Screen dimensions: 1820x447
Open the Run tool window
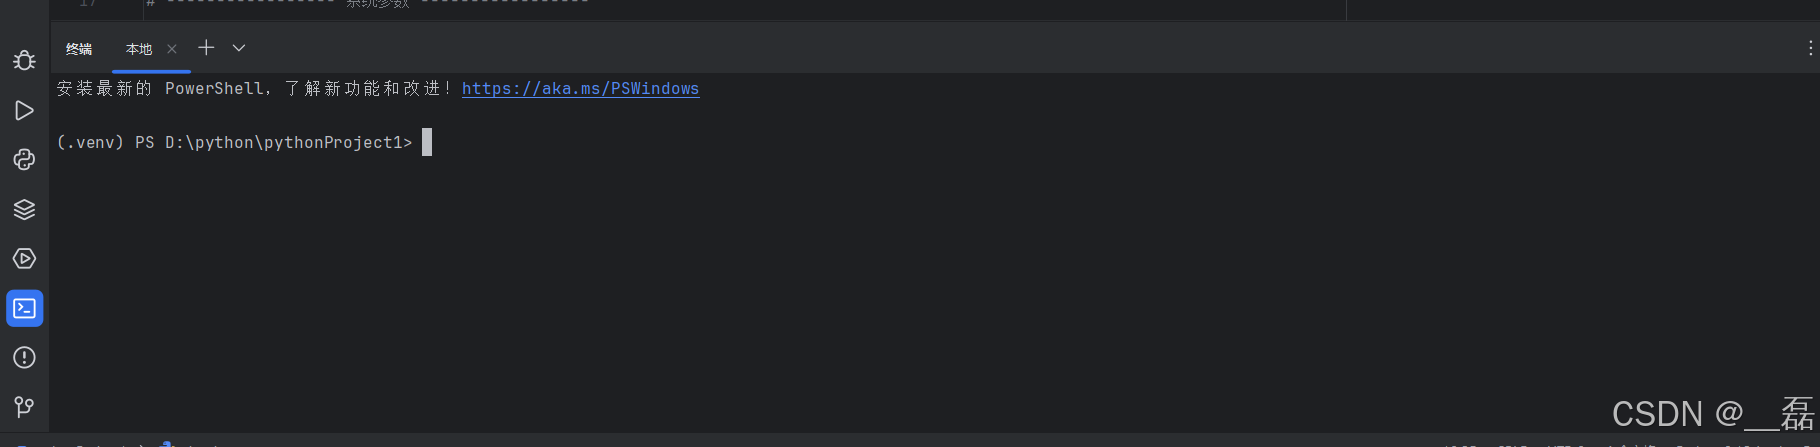[24, 110]
